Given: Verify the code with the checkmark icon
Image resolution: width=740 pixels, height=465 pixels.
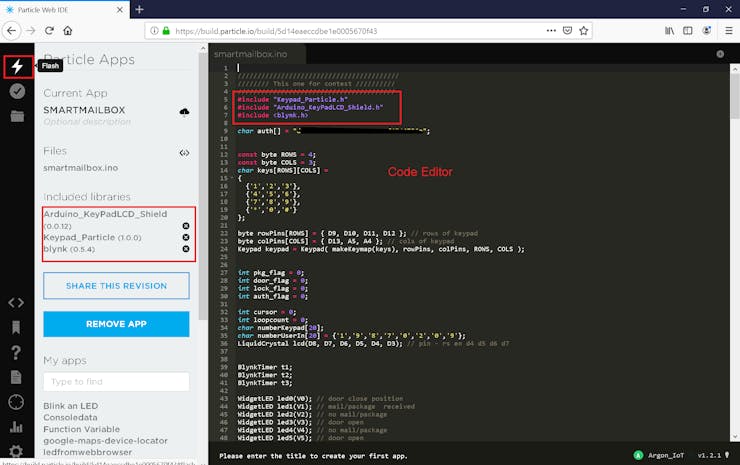Looking at the screenshot, I should (17, 91).
